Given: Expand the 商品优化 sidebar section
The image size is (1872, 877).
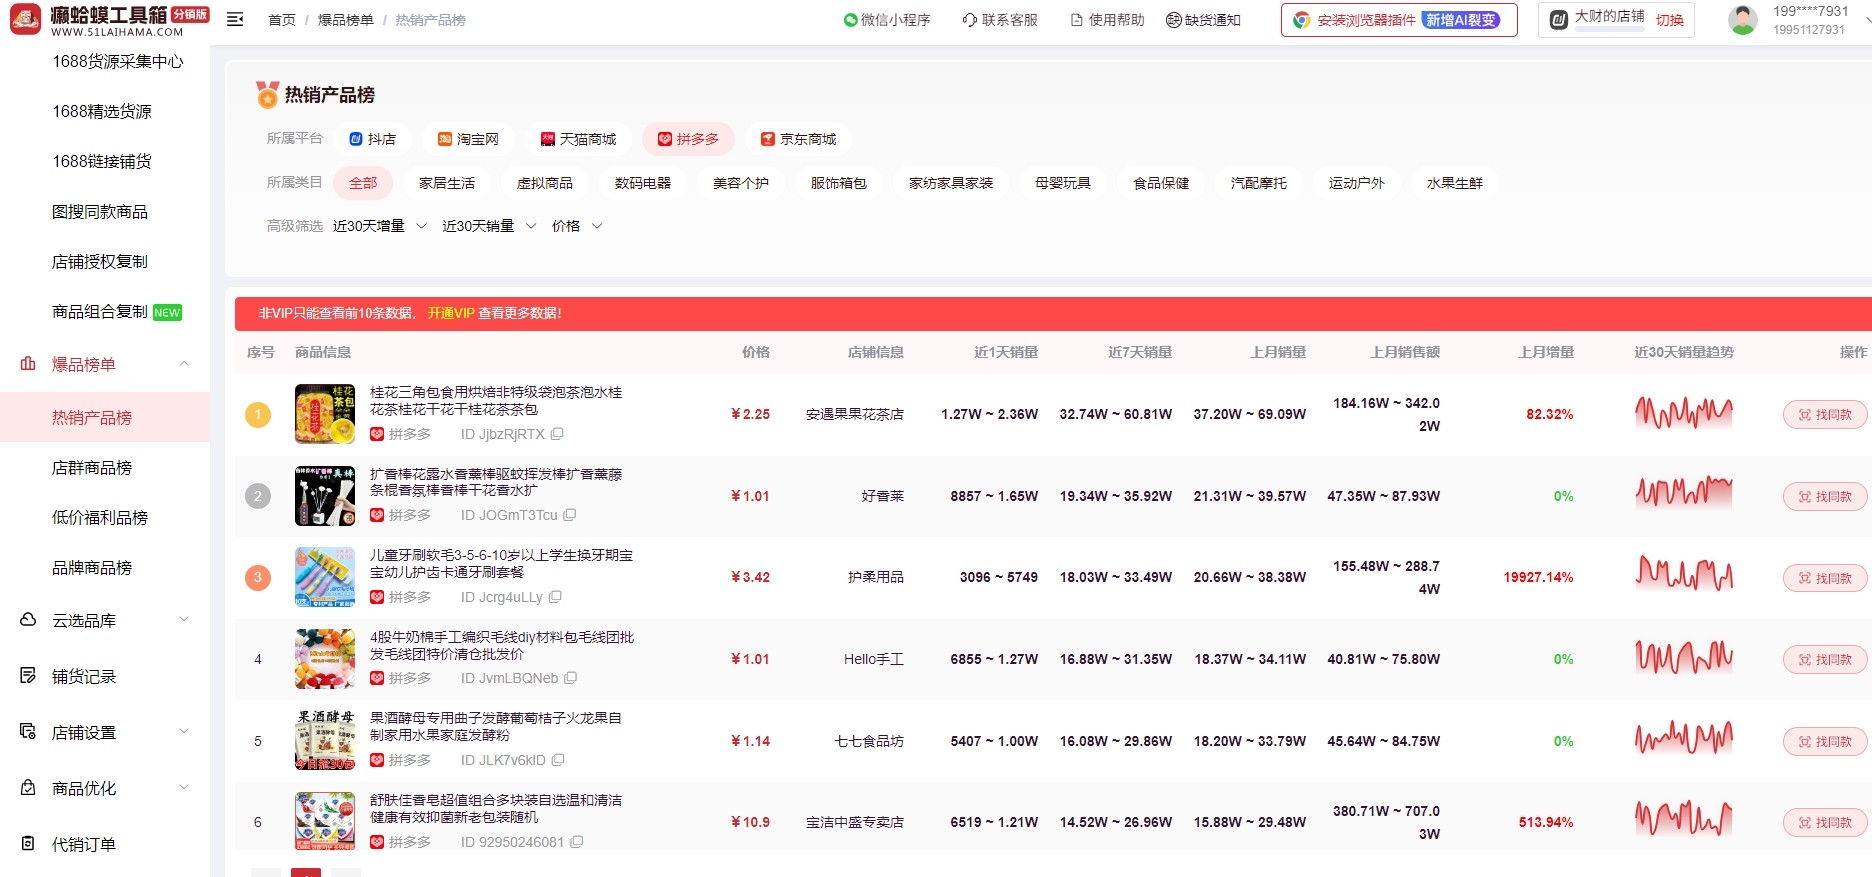Looking at the screenshot, I should tap(184, 788).
